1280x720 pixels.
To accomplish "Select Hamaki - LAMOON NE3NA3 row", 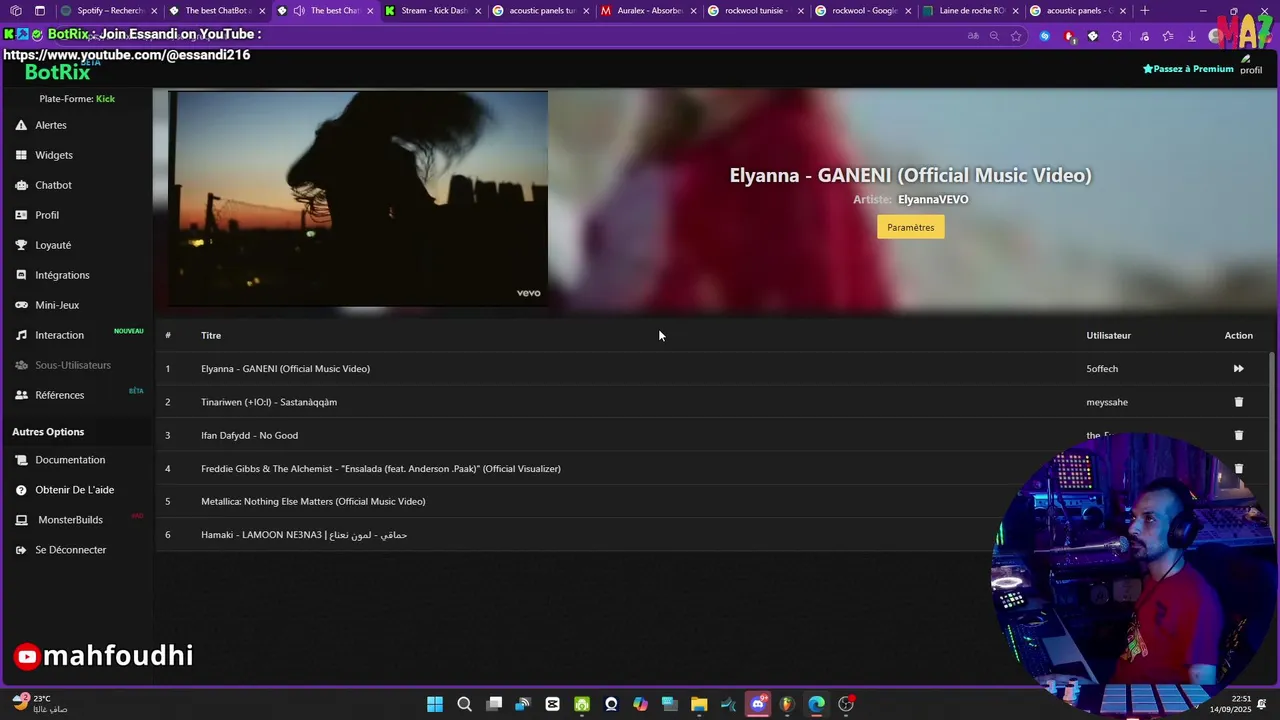I will (x=304, y=535).
